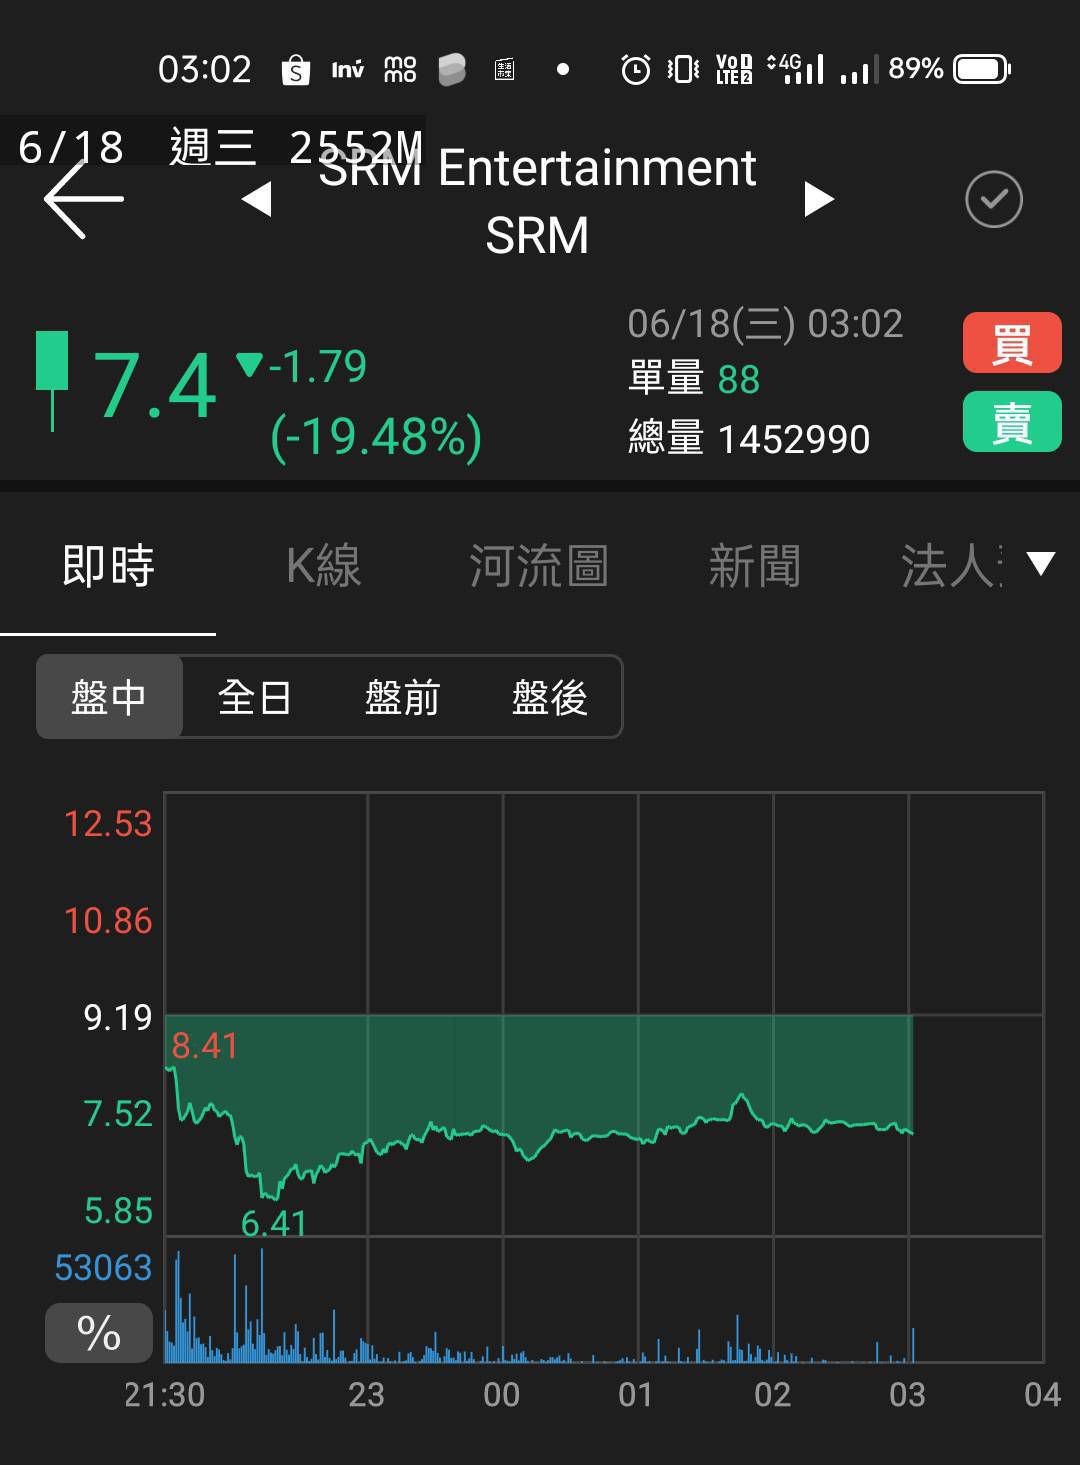The height and width of the screenshot is (1465, 1080).
Task: Tap the back arrow icon
Action: [x=84, y=199]
